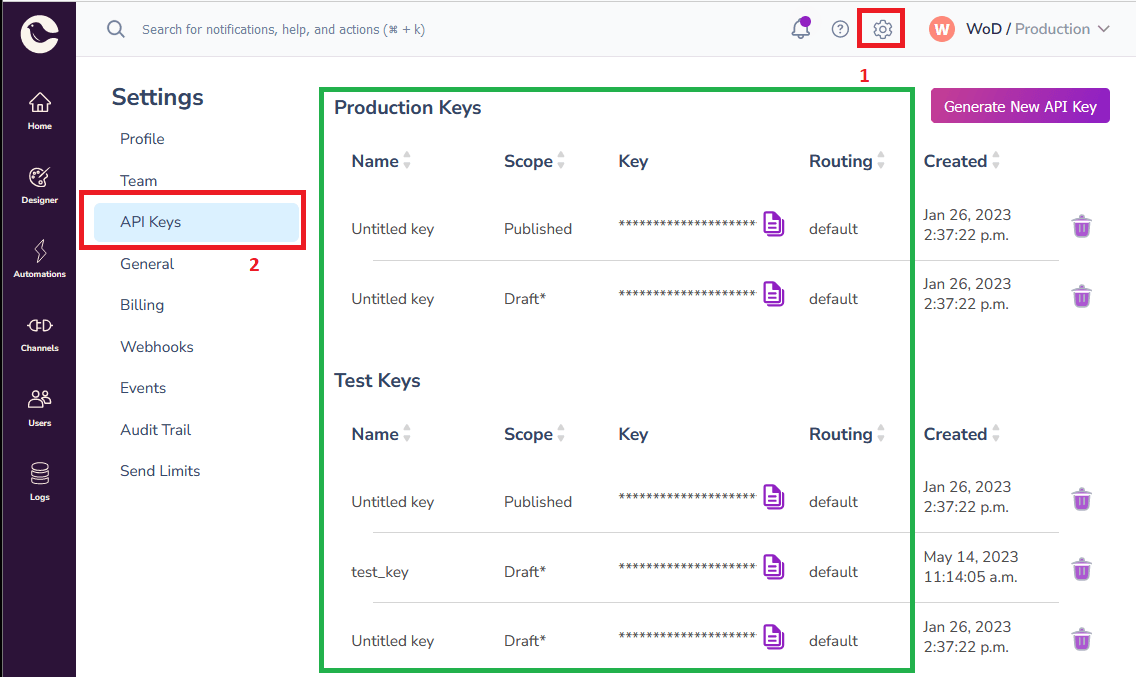1136x677 pixels.
Task: Open the help menu
Action: coord(840,28)
